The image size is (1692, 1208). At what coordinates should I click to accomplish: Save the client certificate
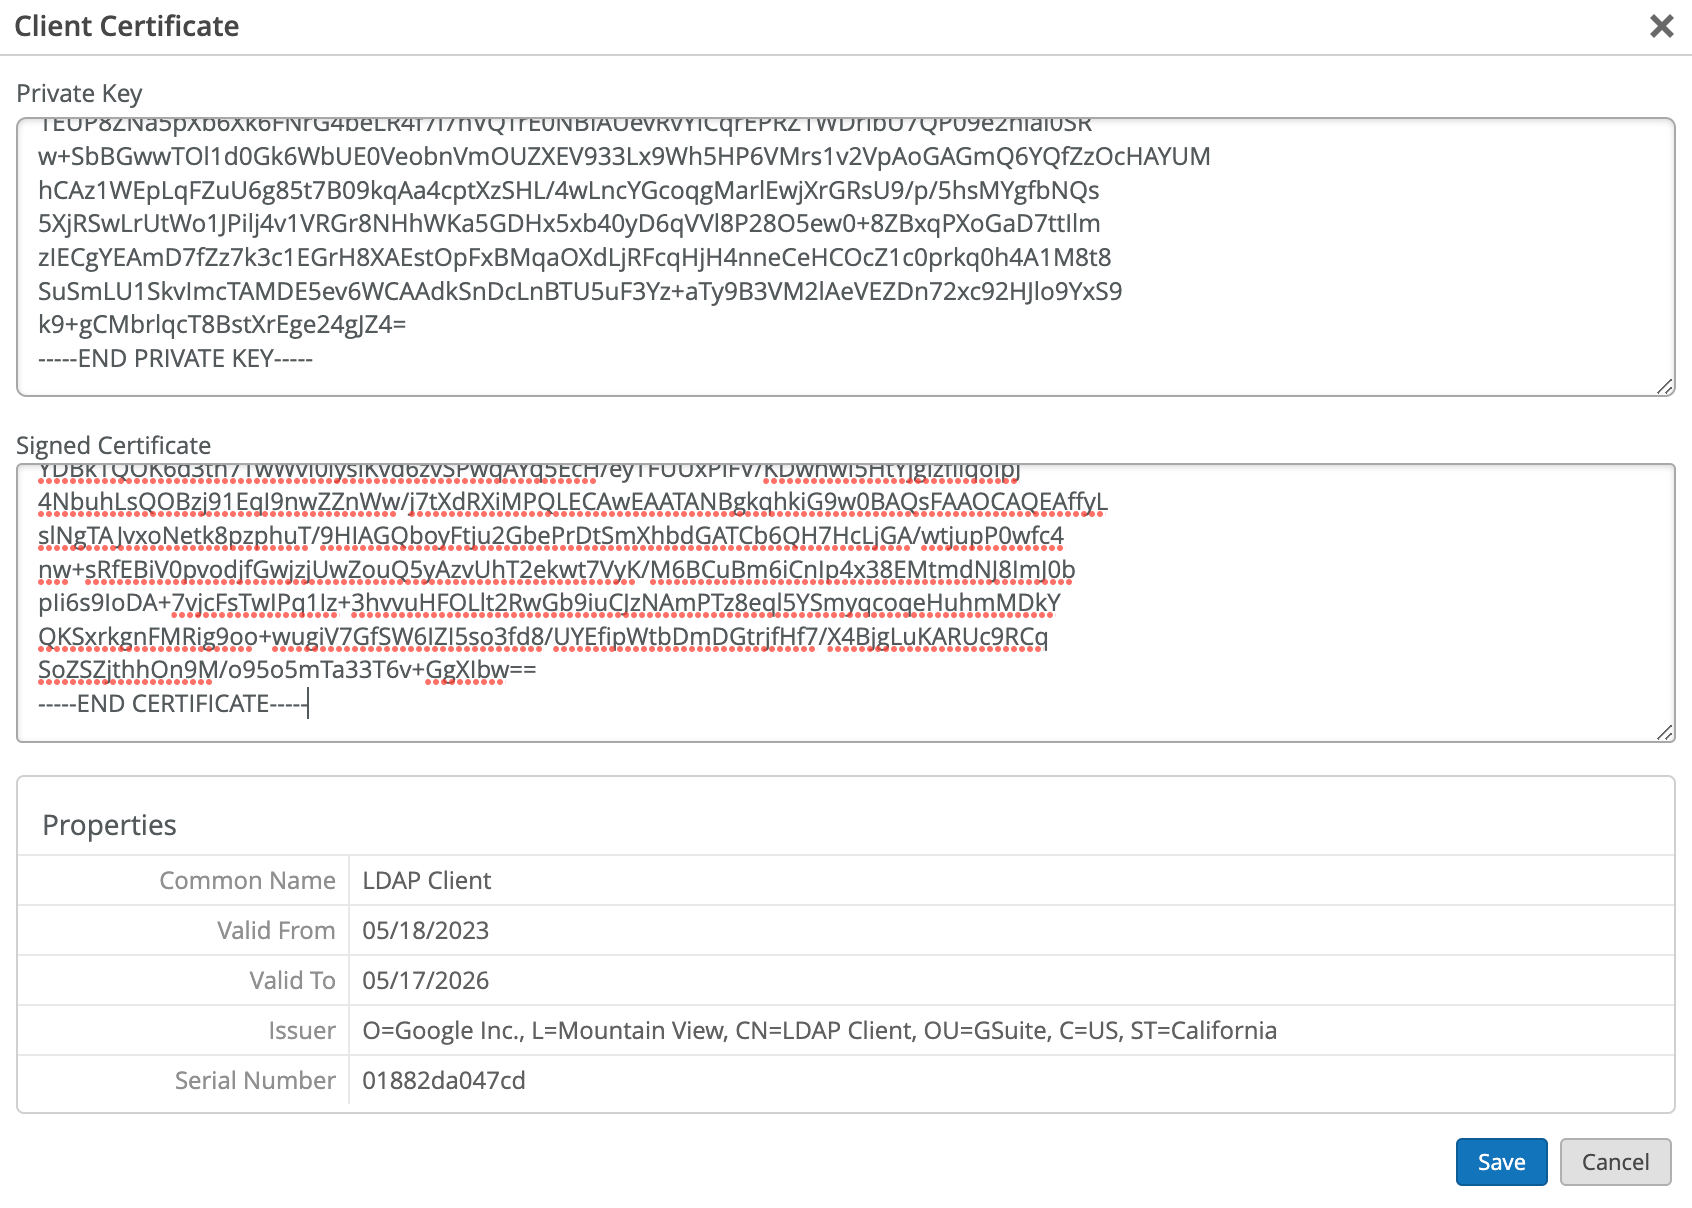[x=1501, y=1162]
